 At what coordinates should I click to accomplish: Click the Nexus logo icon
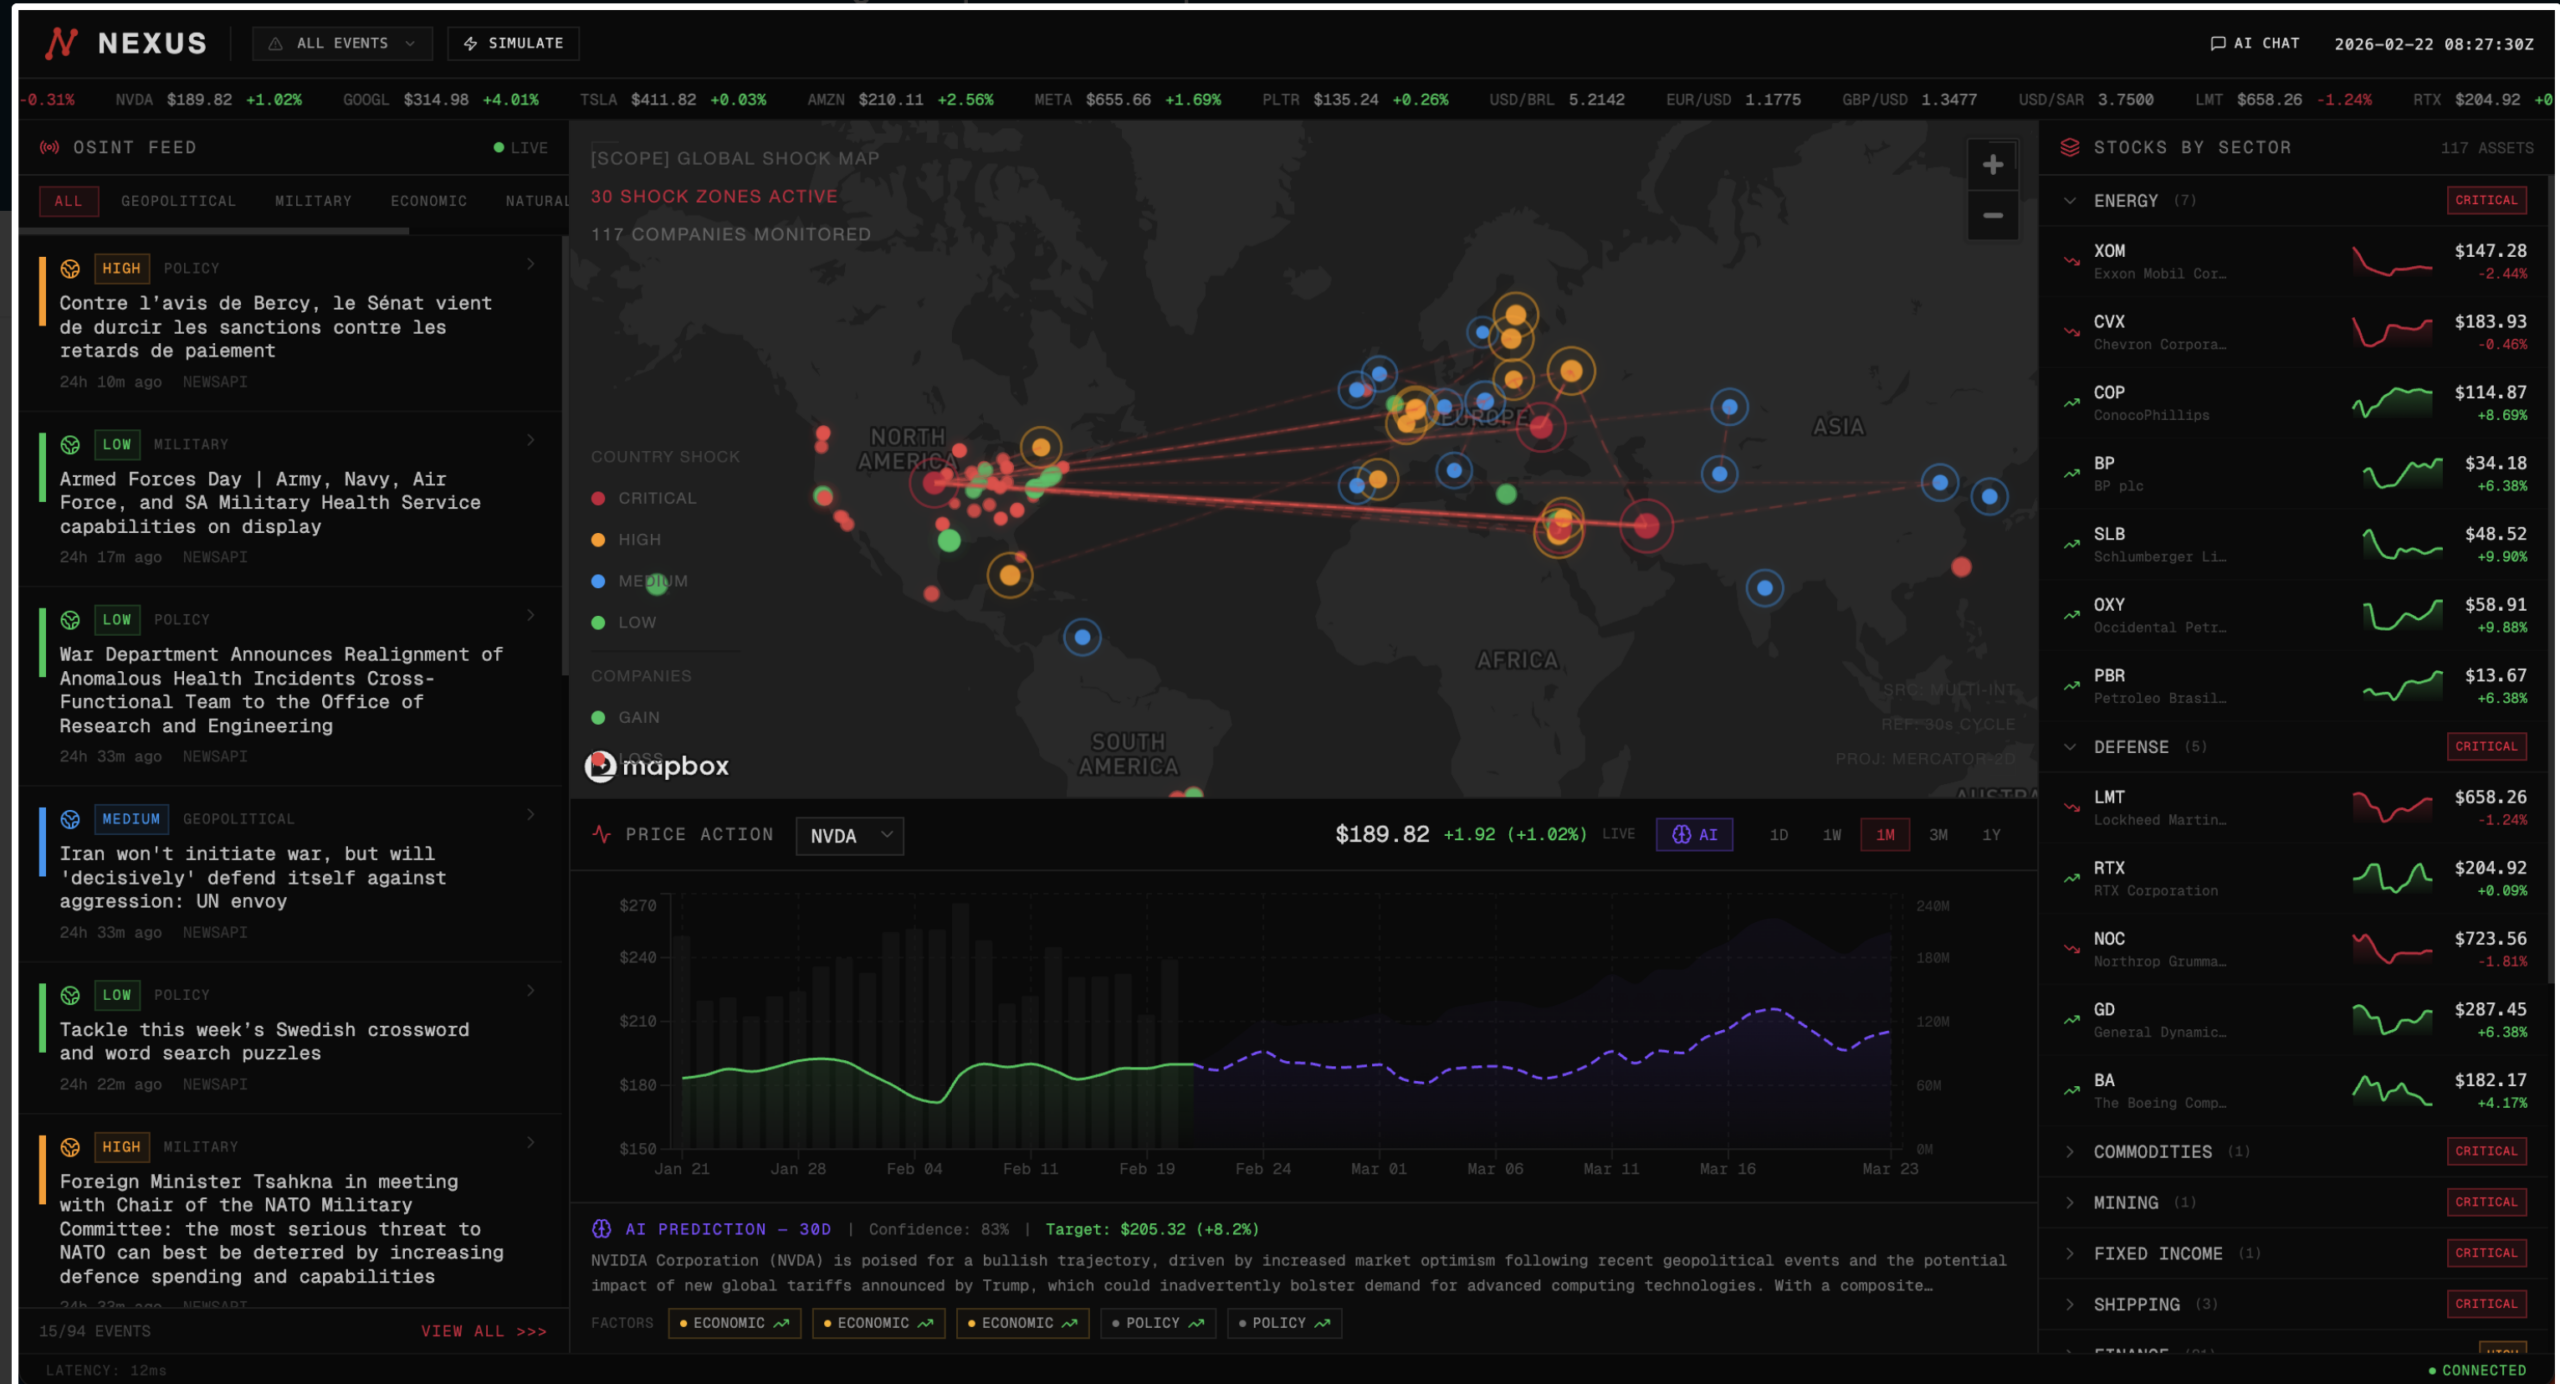61,43
